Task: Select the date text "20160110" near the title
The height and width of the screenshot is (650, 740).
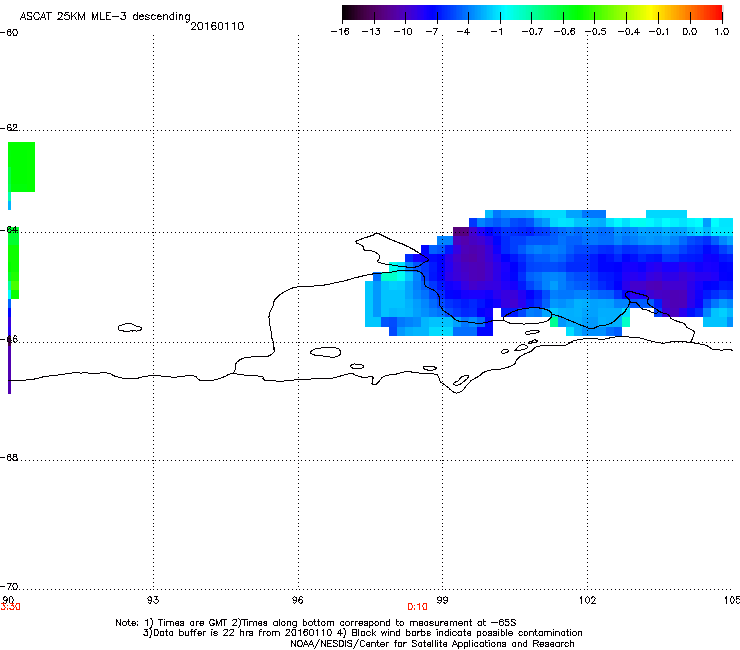Action: 217,26
